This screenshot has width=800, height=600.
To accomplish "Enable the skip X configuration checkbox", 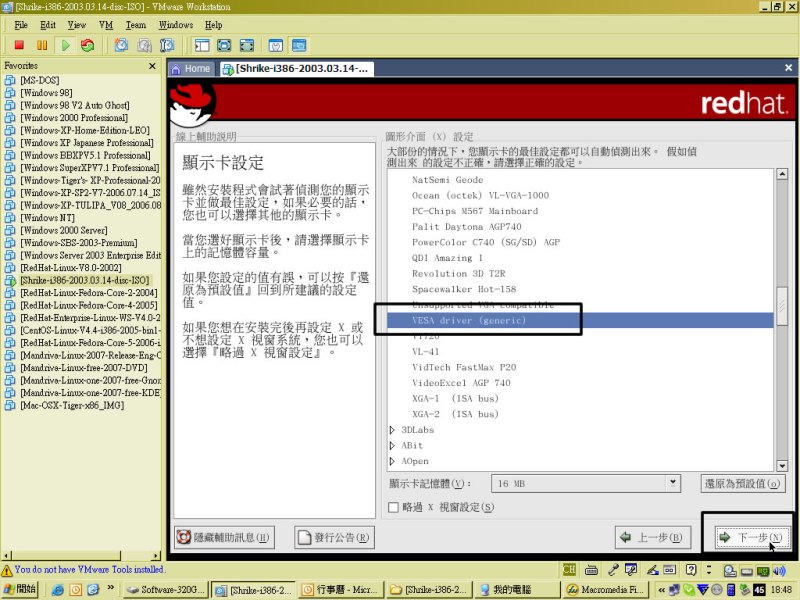I will tap(393, 507).
